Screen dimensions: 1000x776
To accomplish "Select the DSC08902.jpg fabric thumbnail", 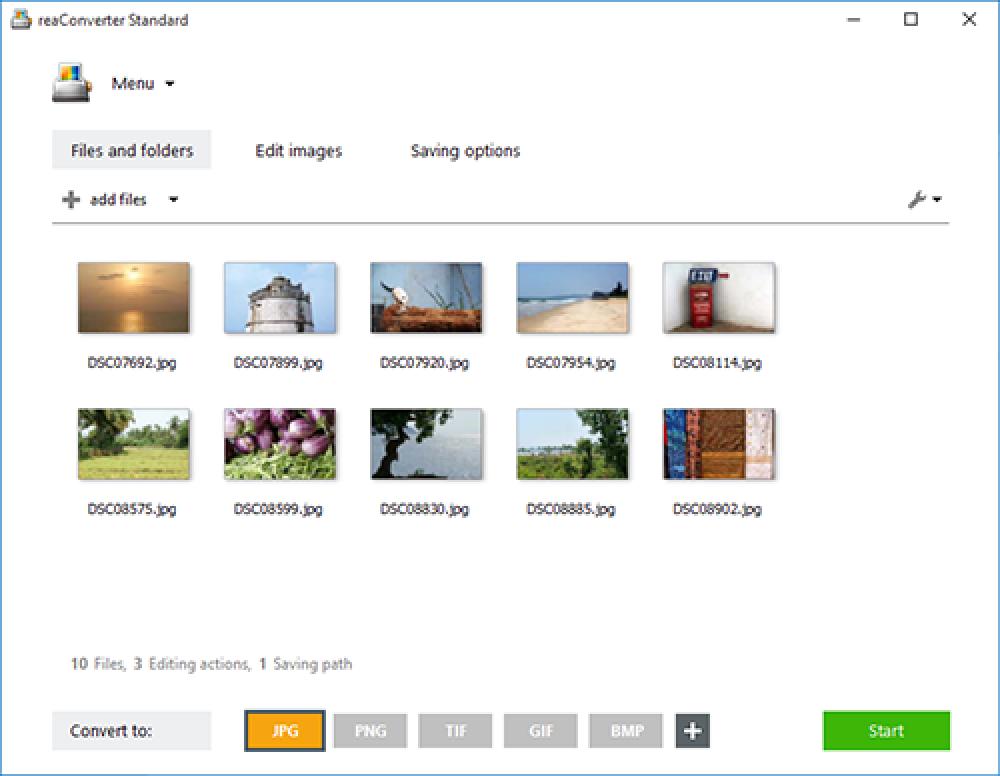I will click(718, 442).
